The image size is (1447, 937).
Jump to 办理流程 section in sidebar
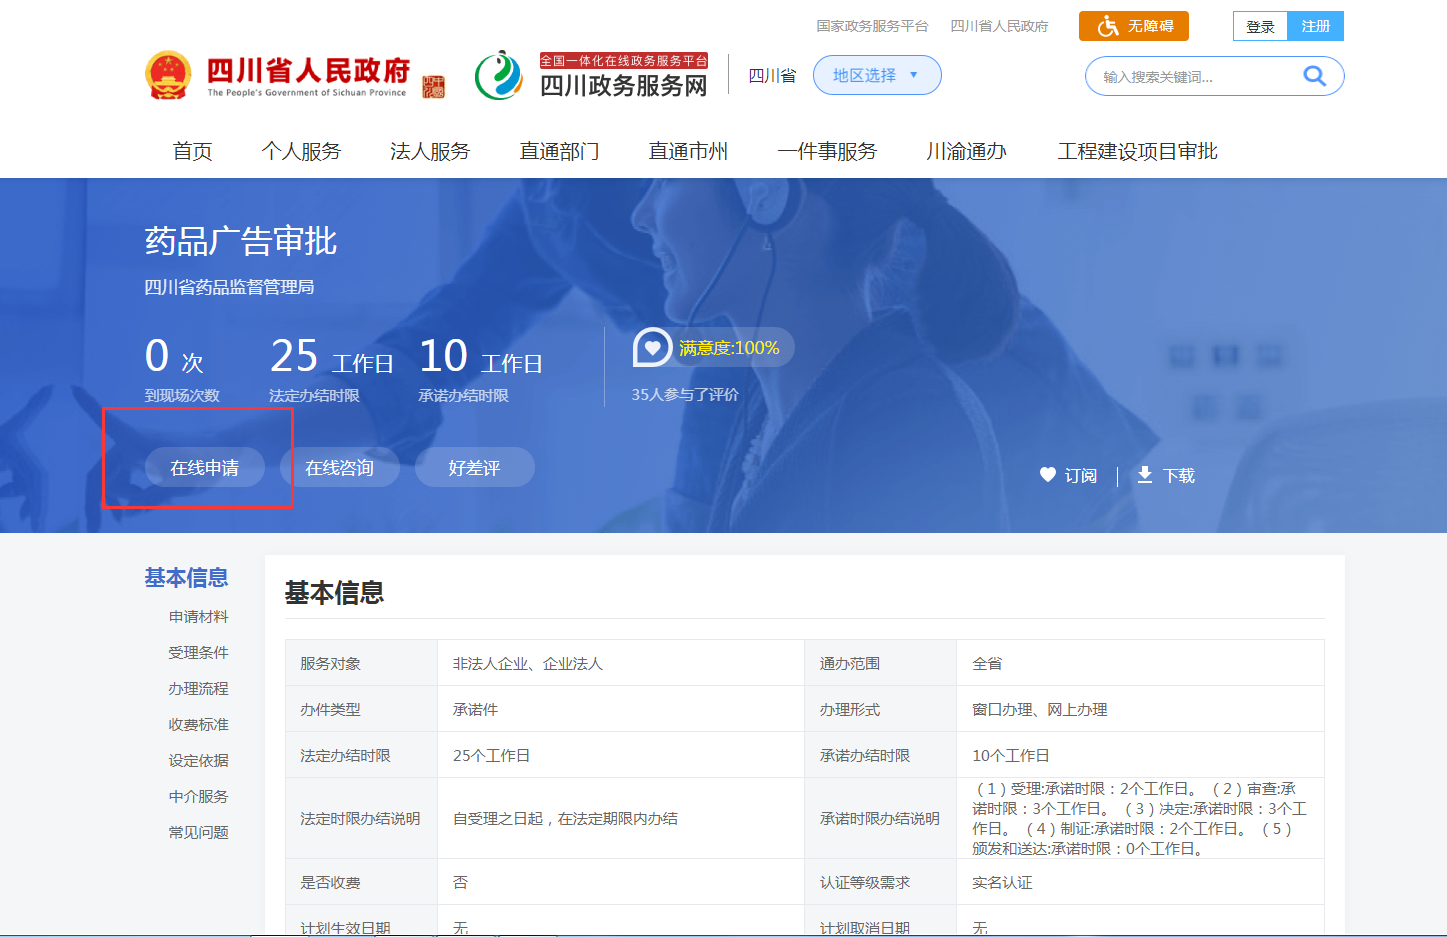coord(198,689)
